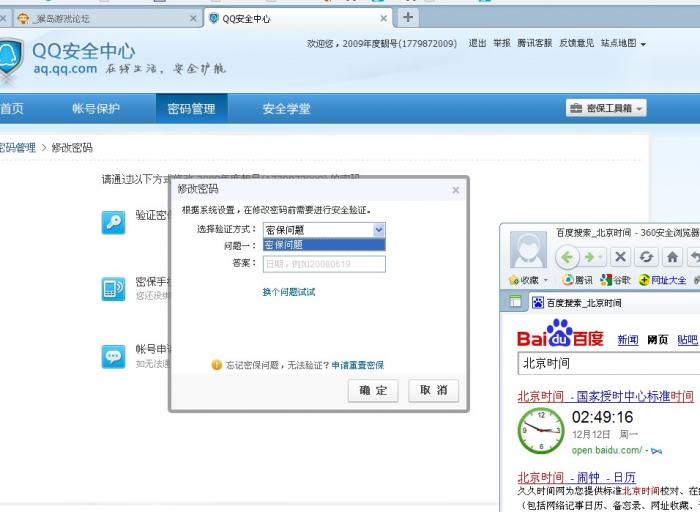Click sidebar panel icon left of Baidu tab
Image resolution: width=700 pixels, height=512 pixels.
515,302
